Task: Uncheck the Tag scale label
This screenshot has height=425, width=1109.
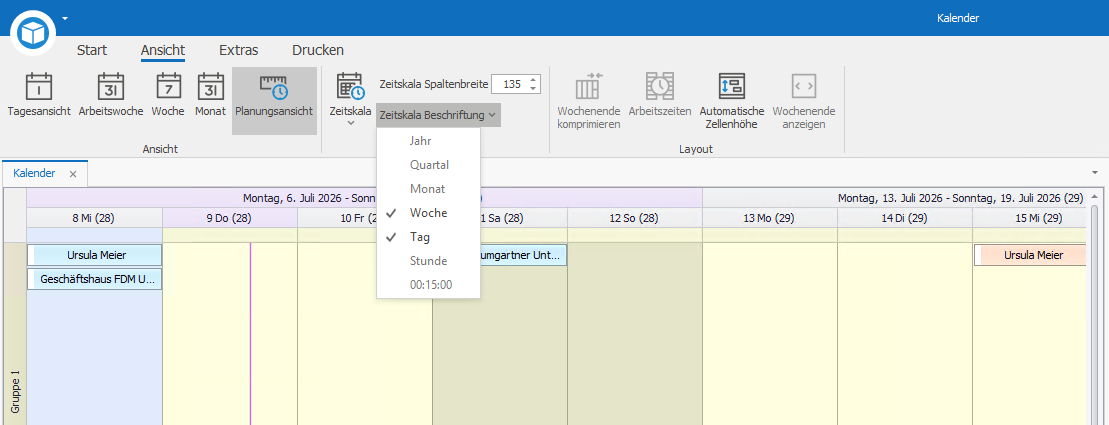Action: [x=429, y=237]
